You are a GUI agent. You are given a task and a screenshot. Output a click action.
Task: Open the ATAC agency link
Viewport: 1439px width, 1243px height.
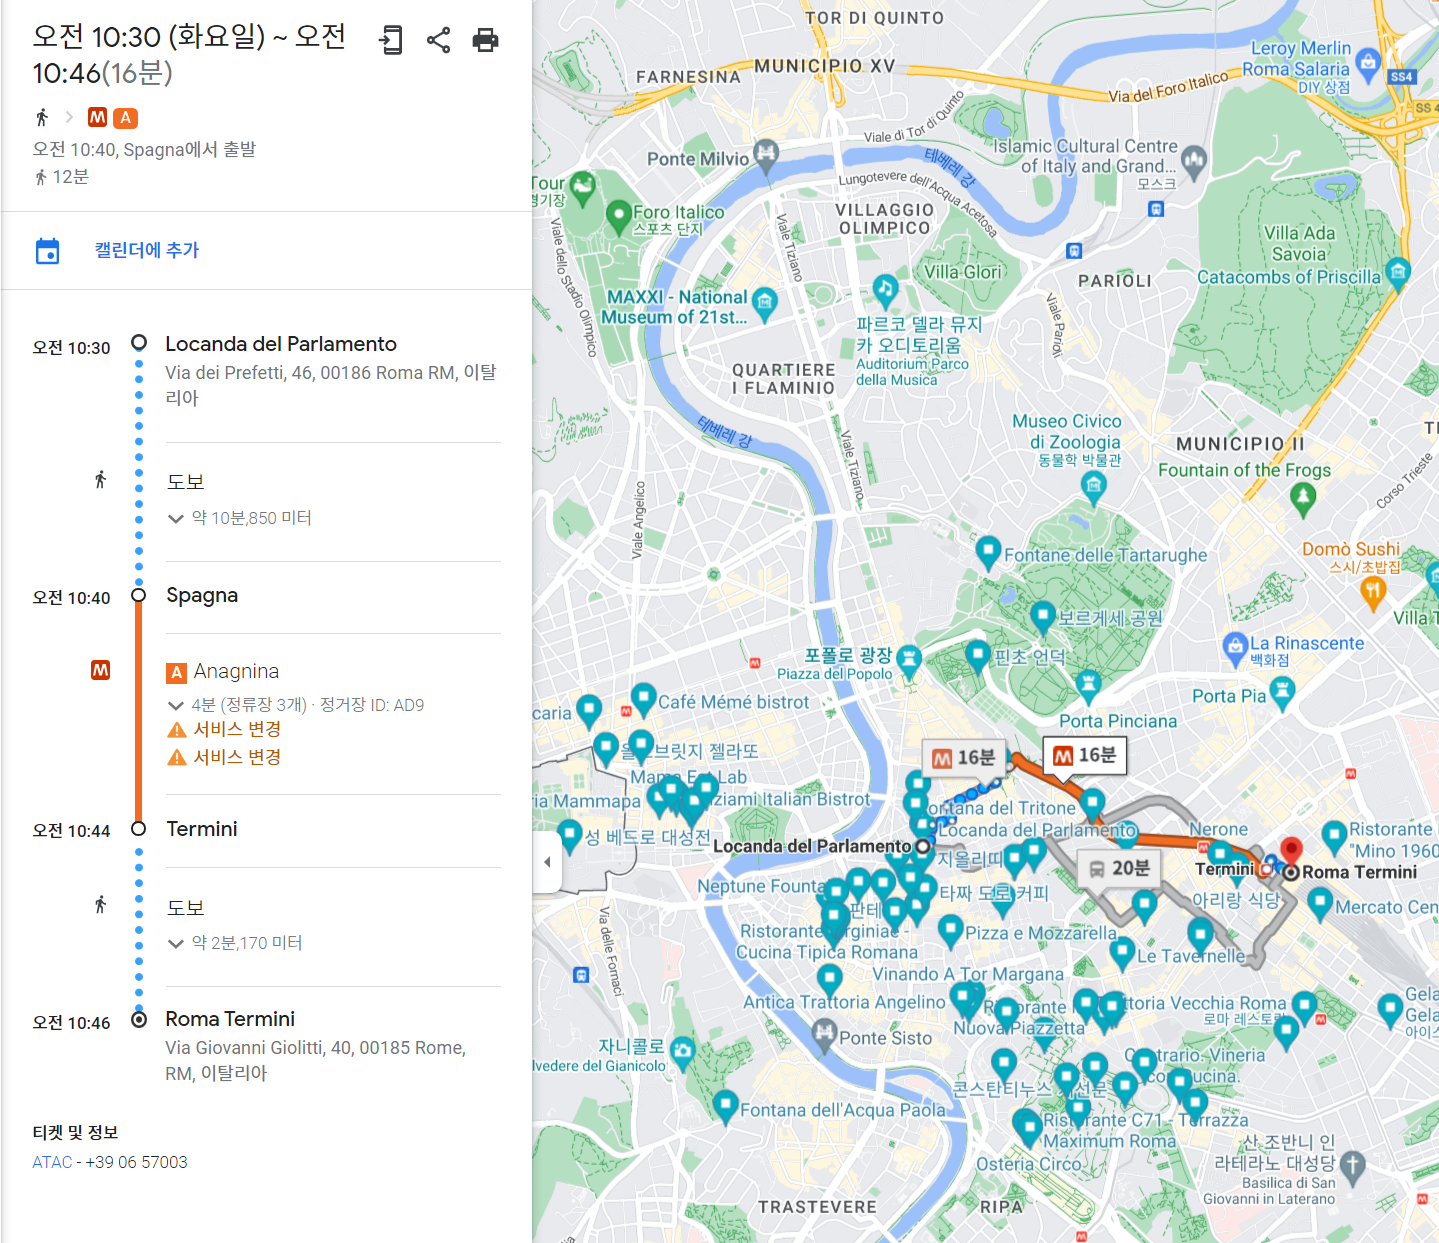52,1162
